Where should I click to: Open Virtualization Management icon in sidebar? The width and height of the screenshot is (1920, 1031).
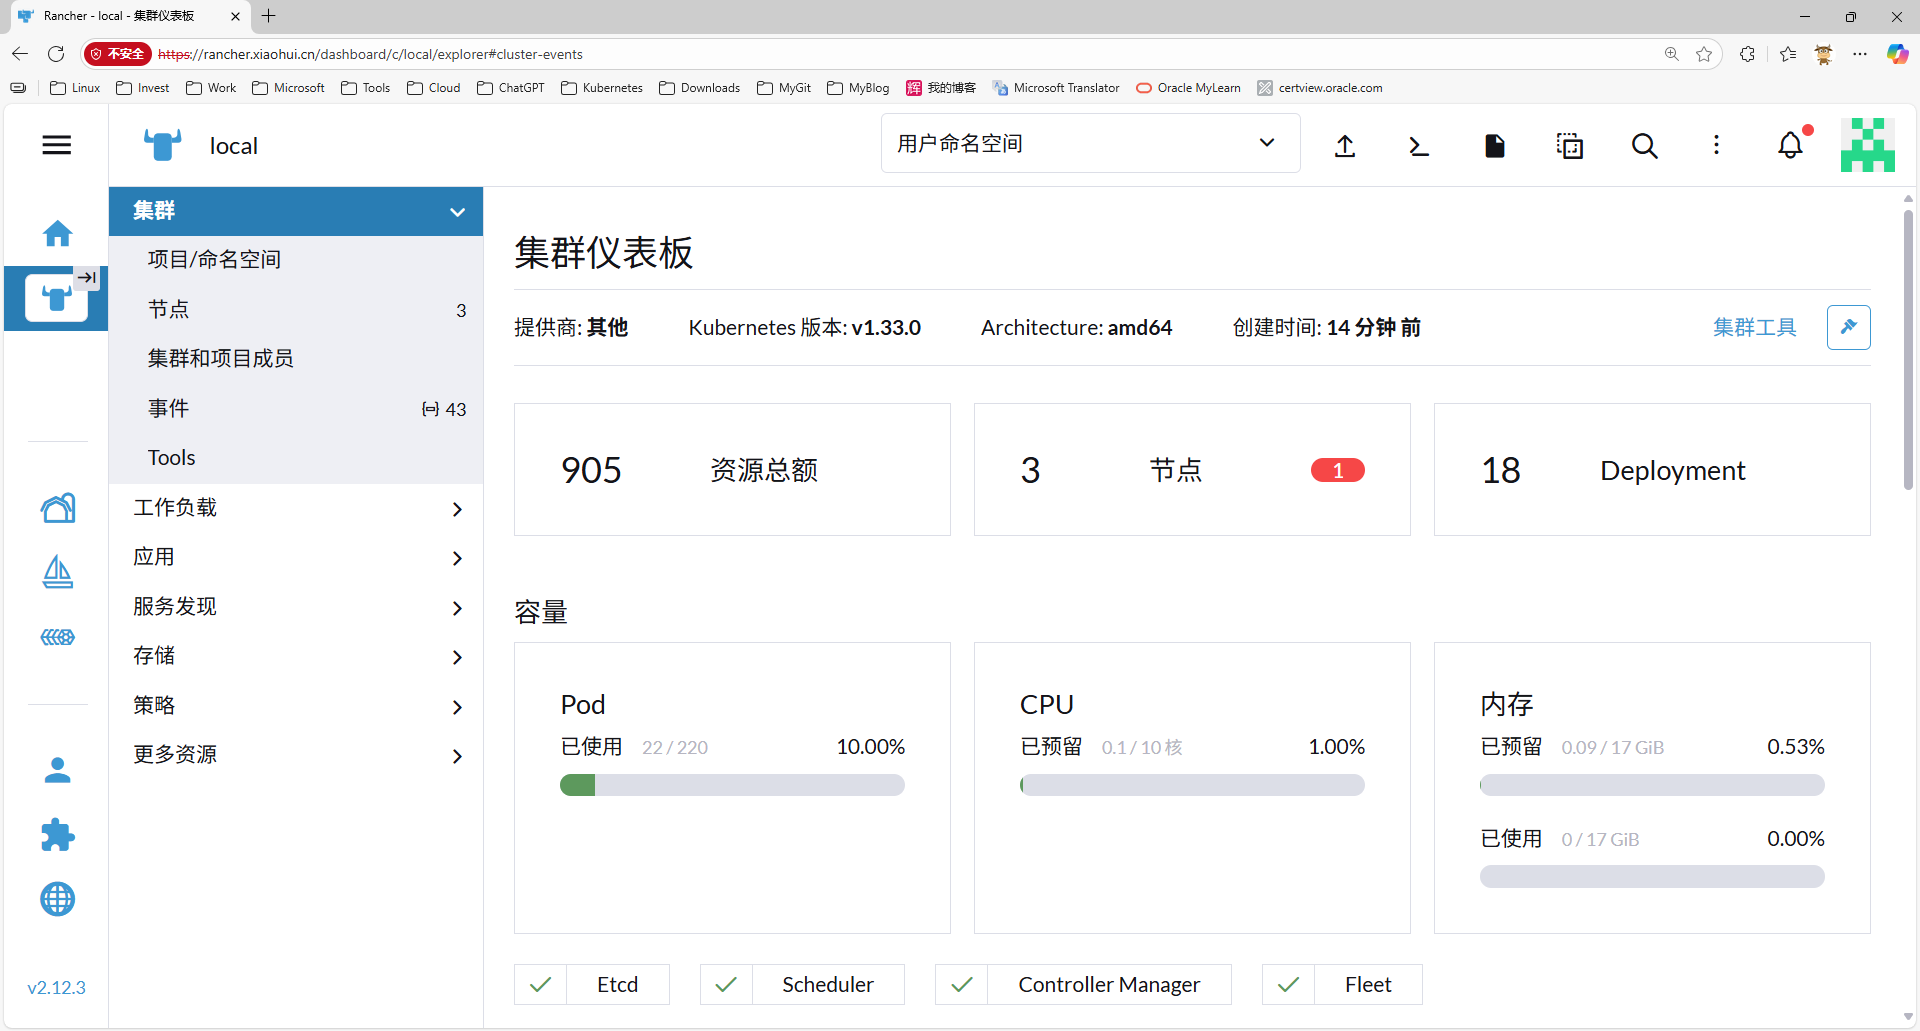pyautogui.click(x=57, y=637)
